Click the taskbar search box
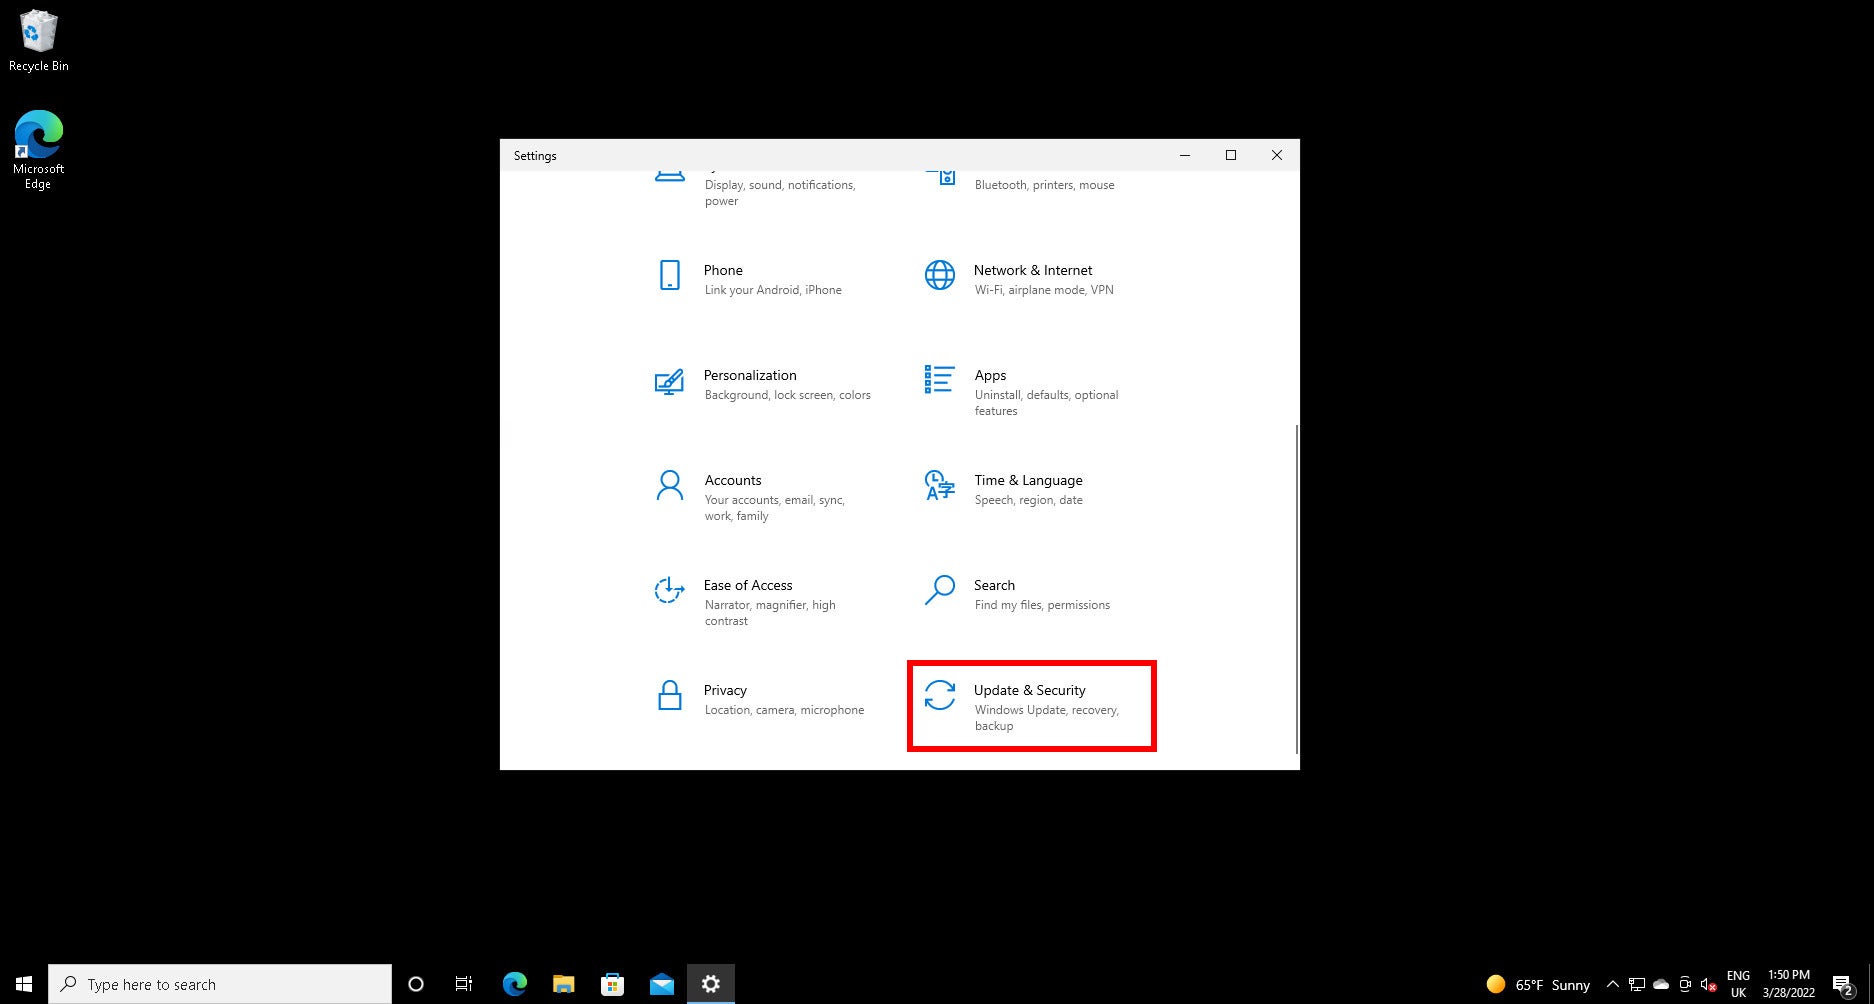Screen dimensions: 1874x1004 pyautogui.click(x=220, y=984)
